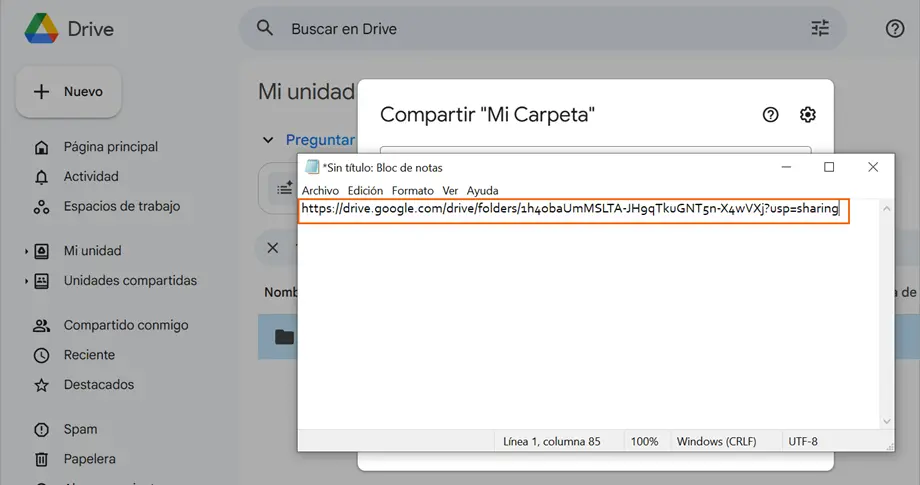Image resolution: width=920 pixels, height=485 pixels.
Task: Click the search magnifier icon in Drive
Action: point(265,28)
